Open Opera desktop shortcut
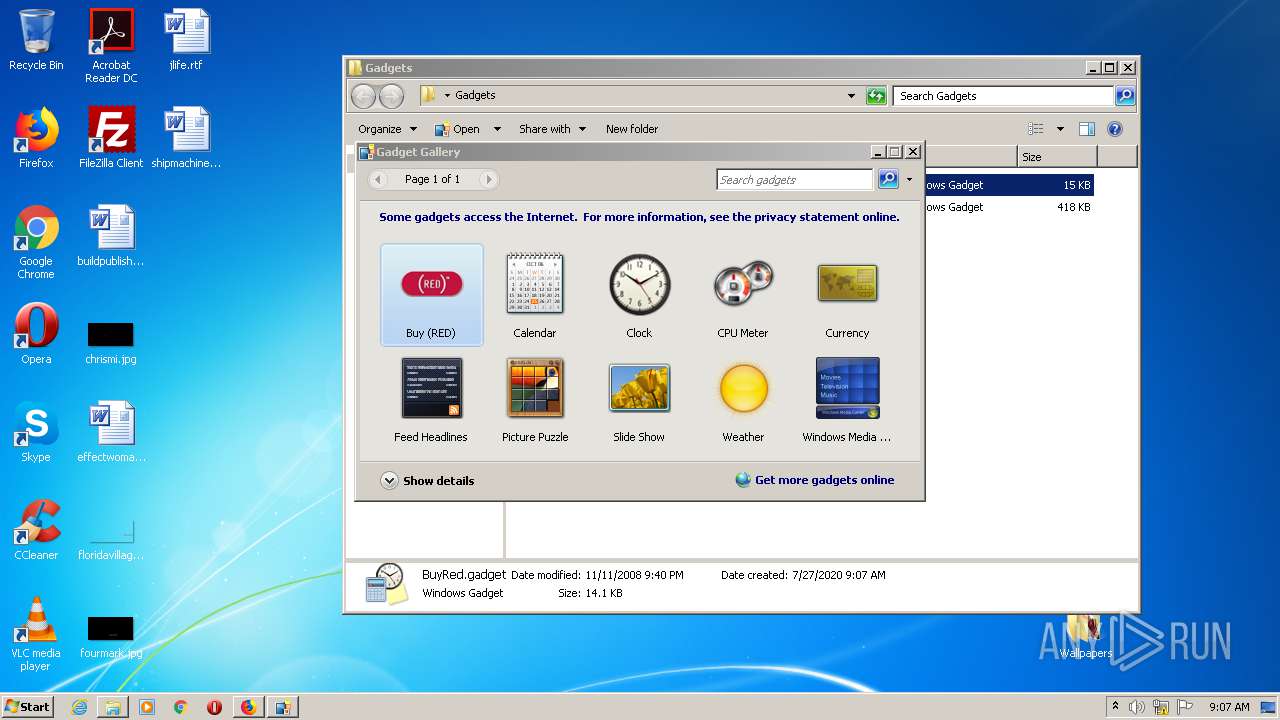Image resolution: width=1280 pixels, height=720 pixels. click(x=36, y=334)
